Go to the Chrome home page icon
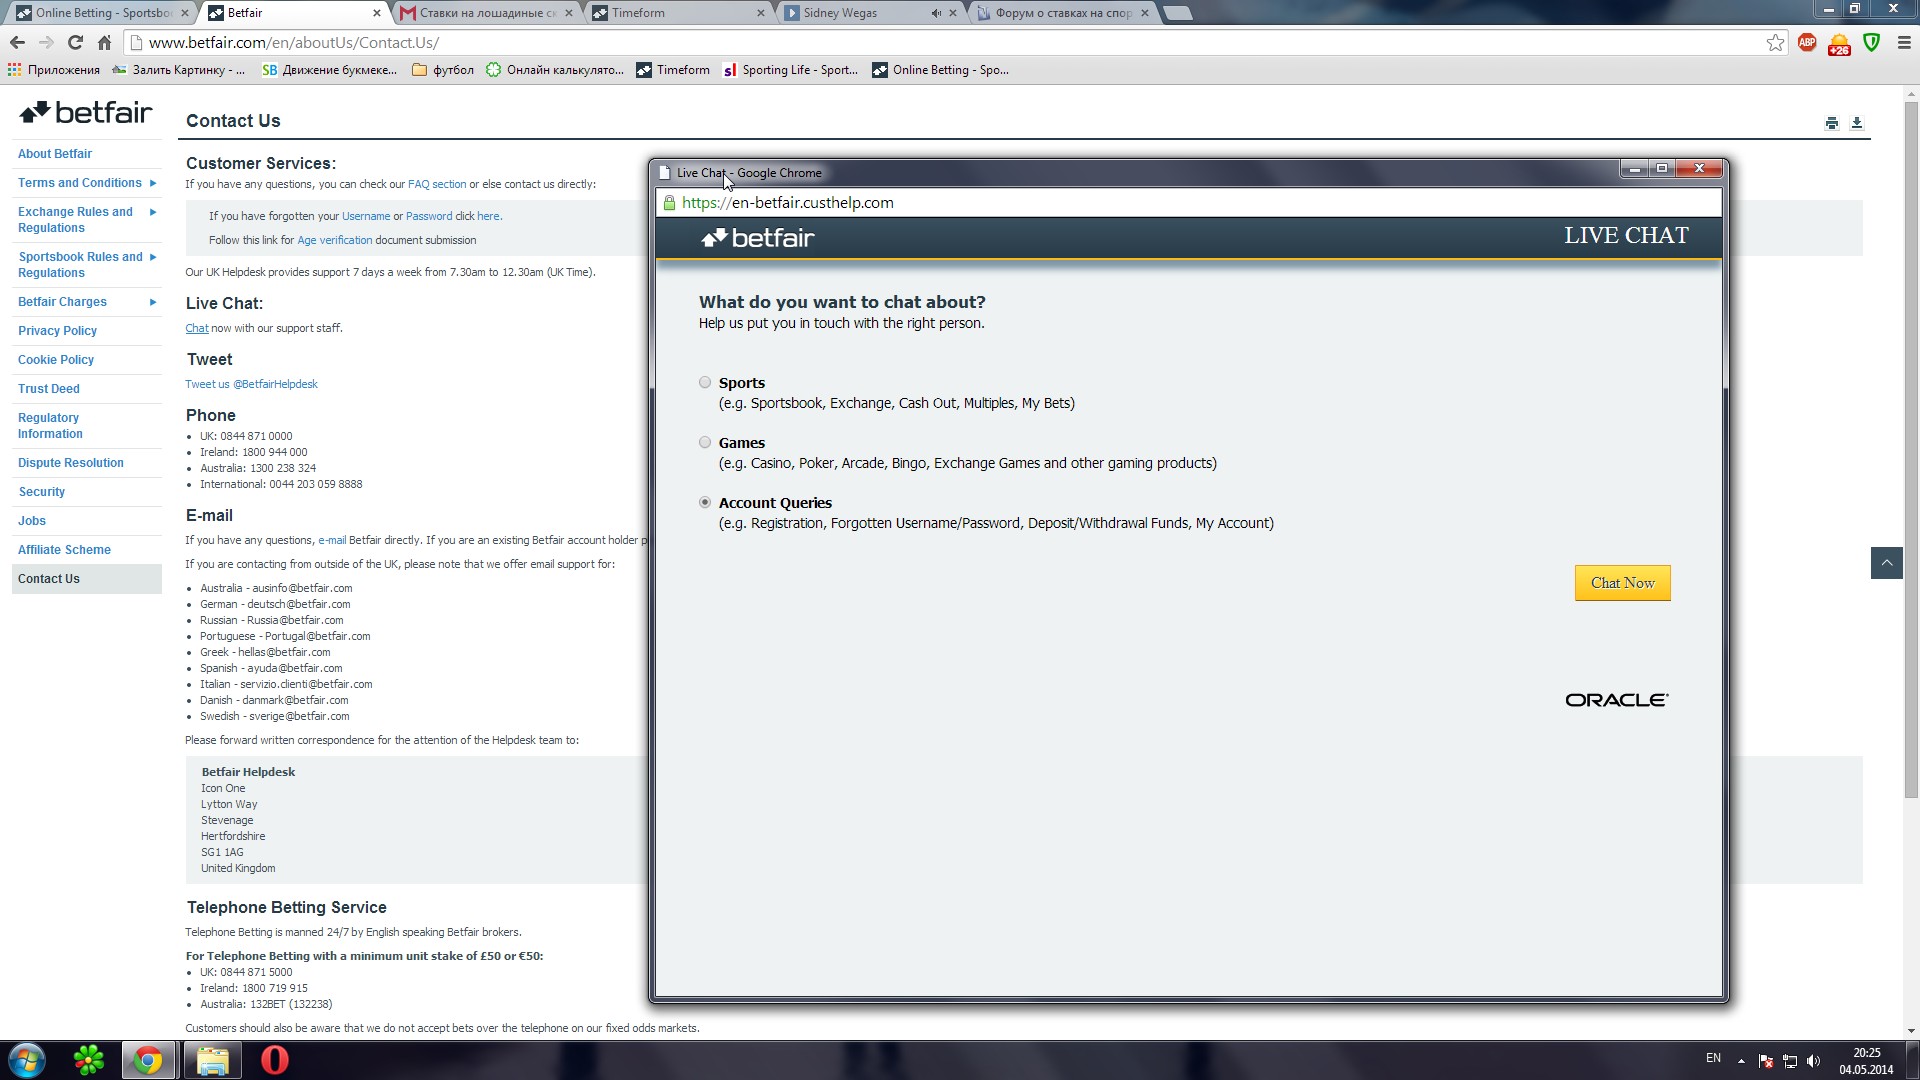This screenshot has height=1080, width=1920. pos(104,42)
